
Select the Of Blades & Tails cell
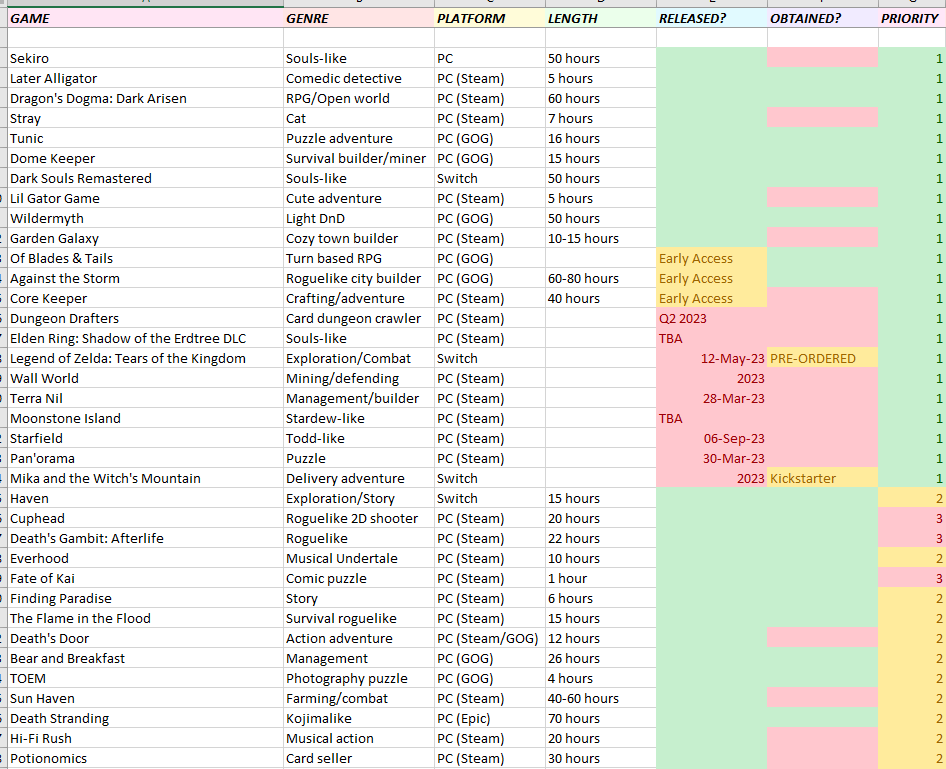pyautogui.click(x=145, y=258)
